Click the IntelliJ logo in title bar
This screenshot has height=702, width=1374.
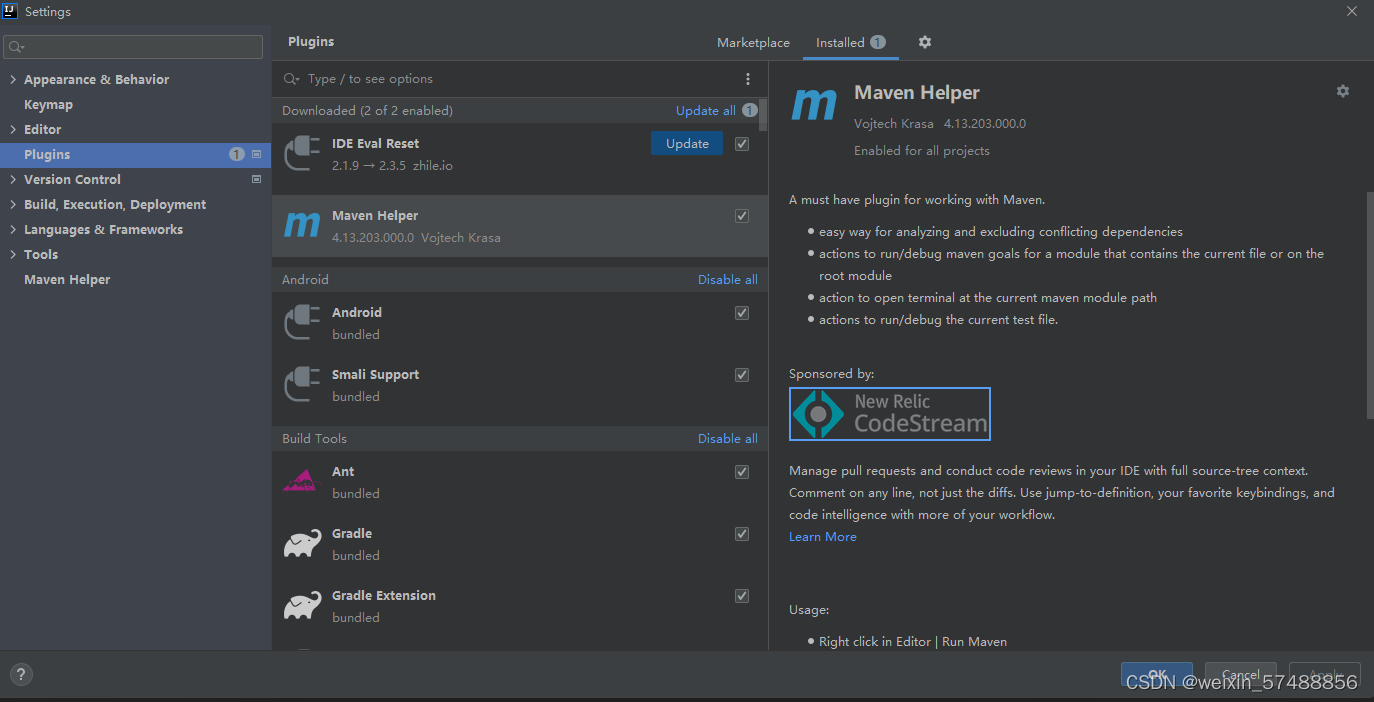(x=11, y=11)
